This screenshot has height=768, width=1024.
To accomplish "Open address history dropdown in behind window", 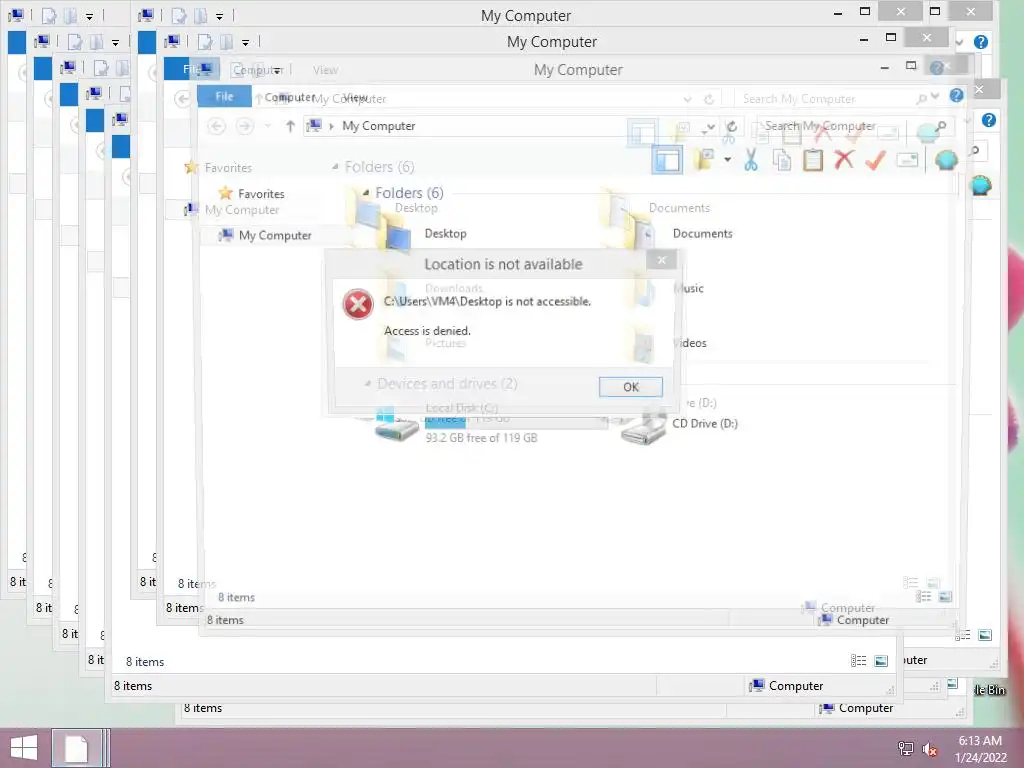I will tap(688, 99).
